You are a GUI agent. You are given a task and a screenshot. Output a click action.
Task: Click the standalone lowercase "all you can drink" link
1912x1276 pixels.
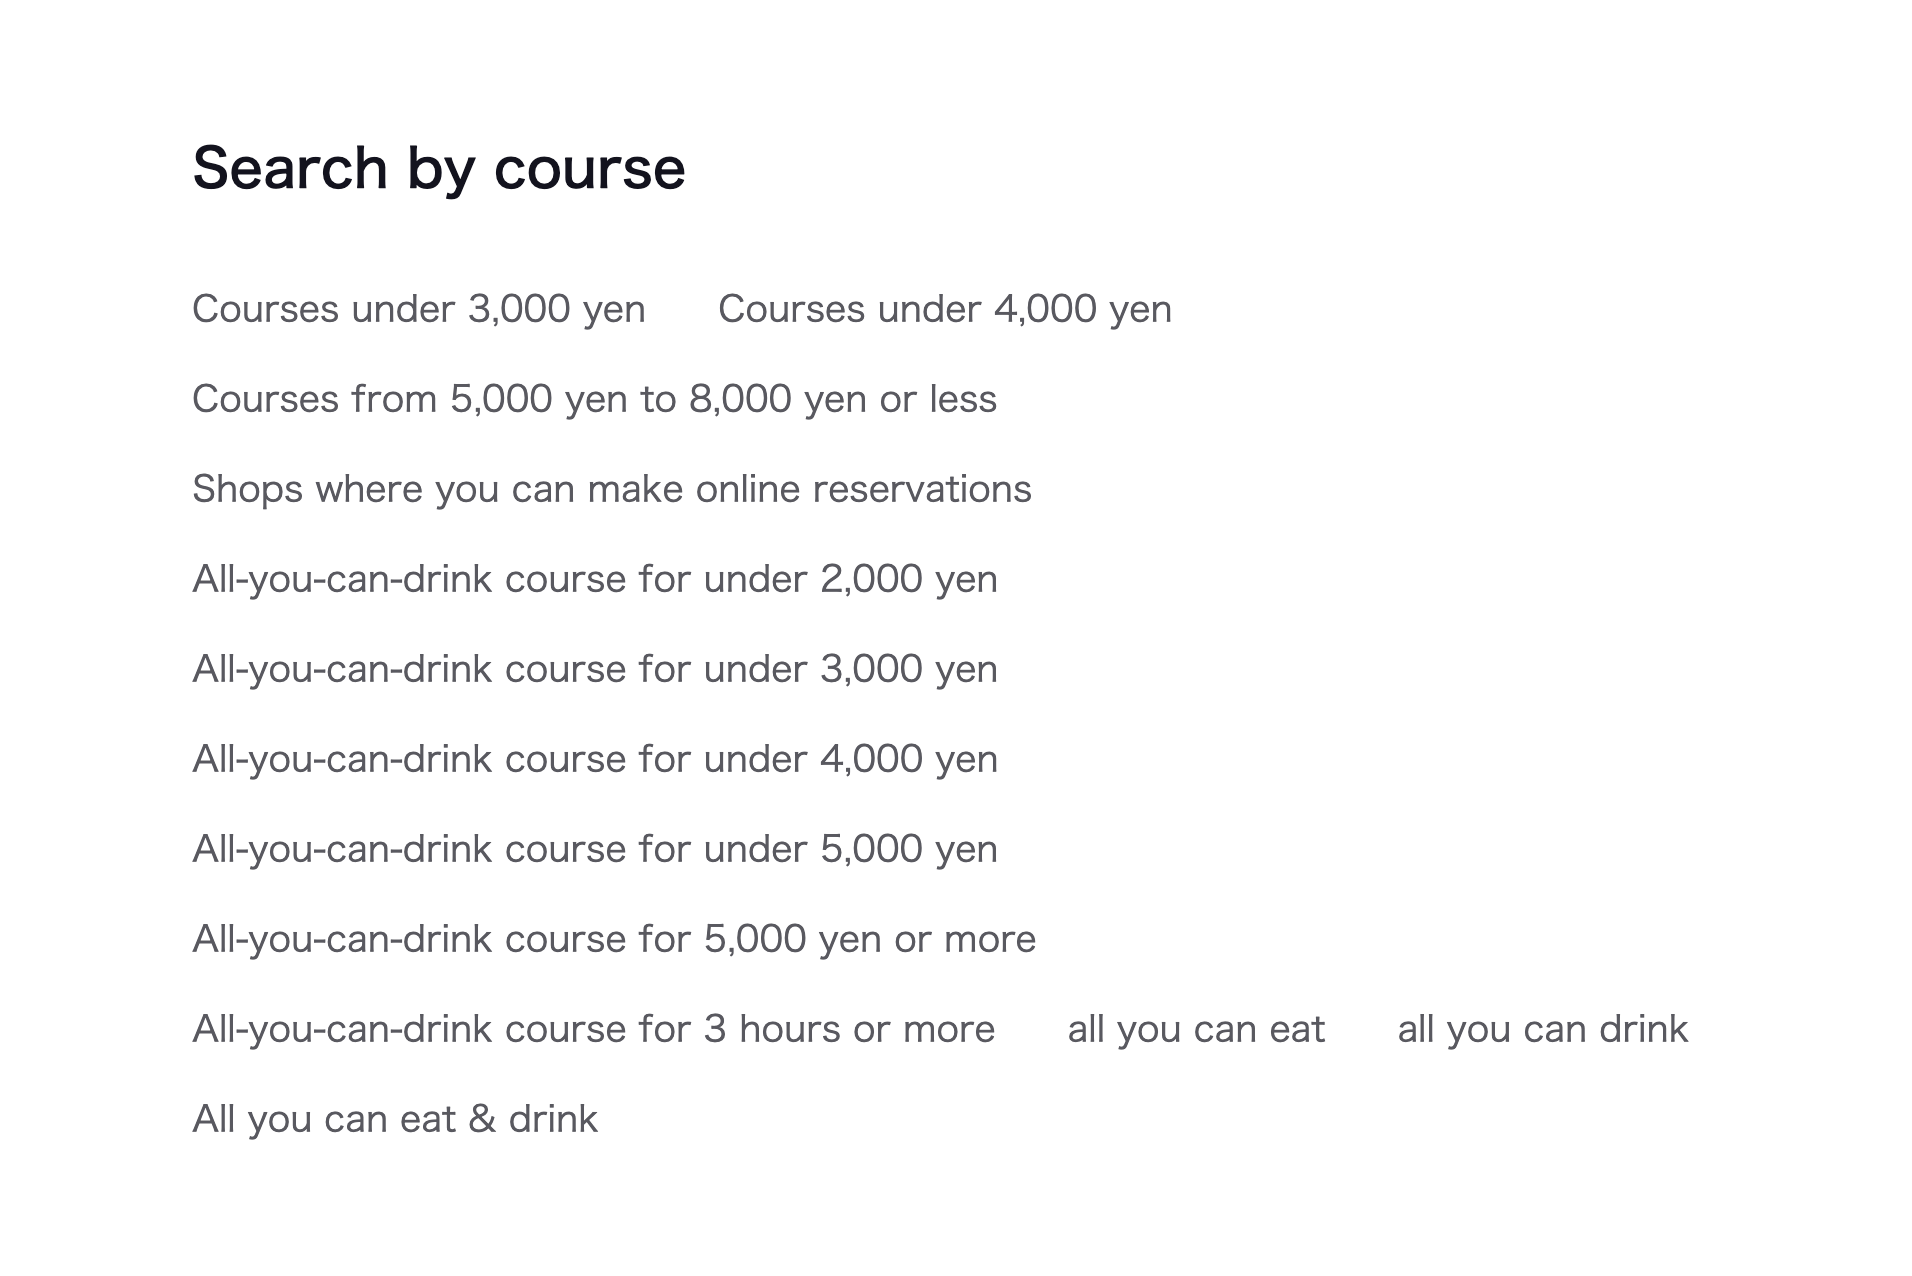coord(1542,1029)
